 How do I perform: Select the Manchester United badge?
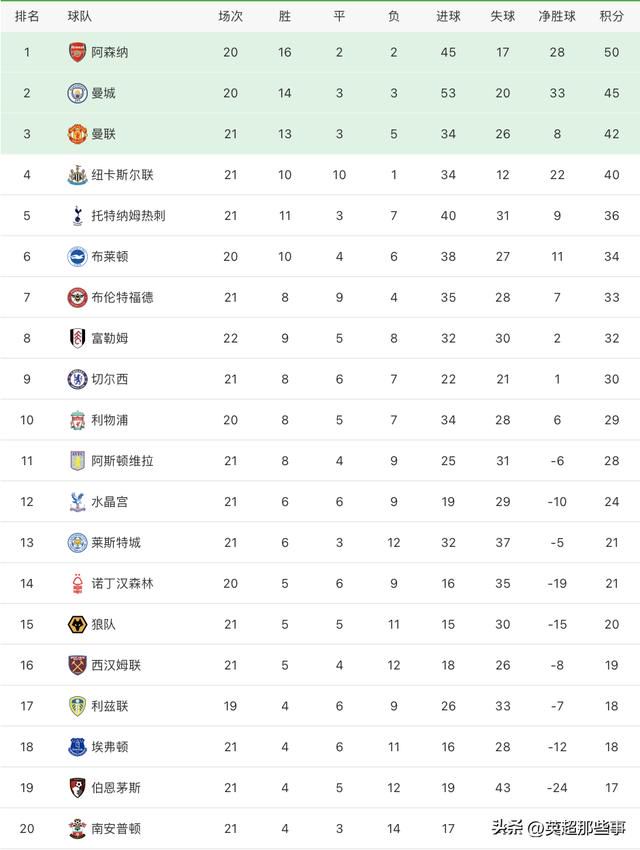(x=77, y=134)
